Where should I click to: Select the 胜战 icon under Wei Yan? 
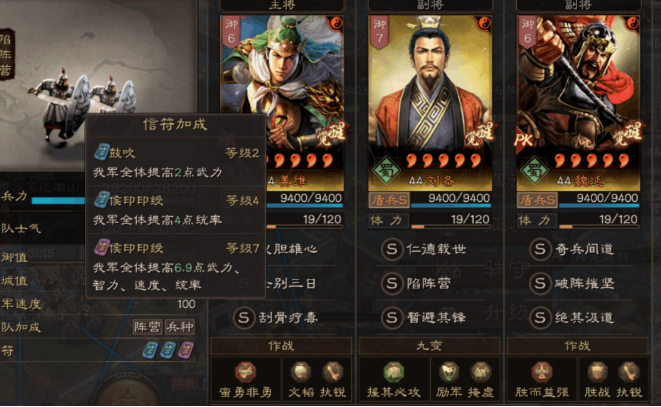597,372
